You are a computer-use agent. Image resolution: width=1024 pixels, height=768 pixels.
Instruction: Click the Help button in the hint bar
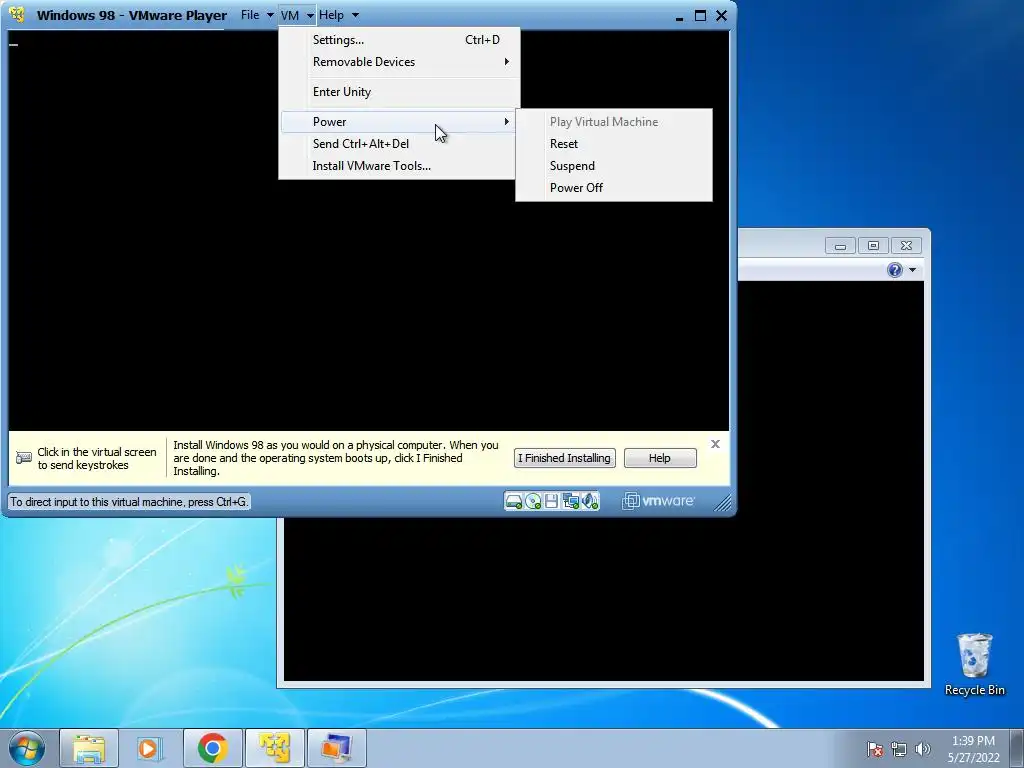click(660, 458)
